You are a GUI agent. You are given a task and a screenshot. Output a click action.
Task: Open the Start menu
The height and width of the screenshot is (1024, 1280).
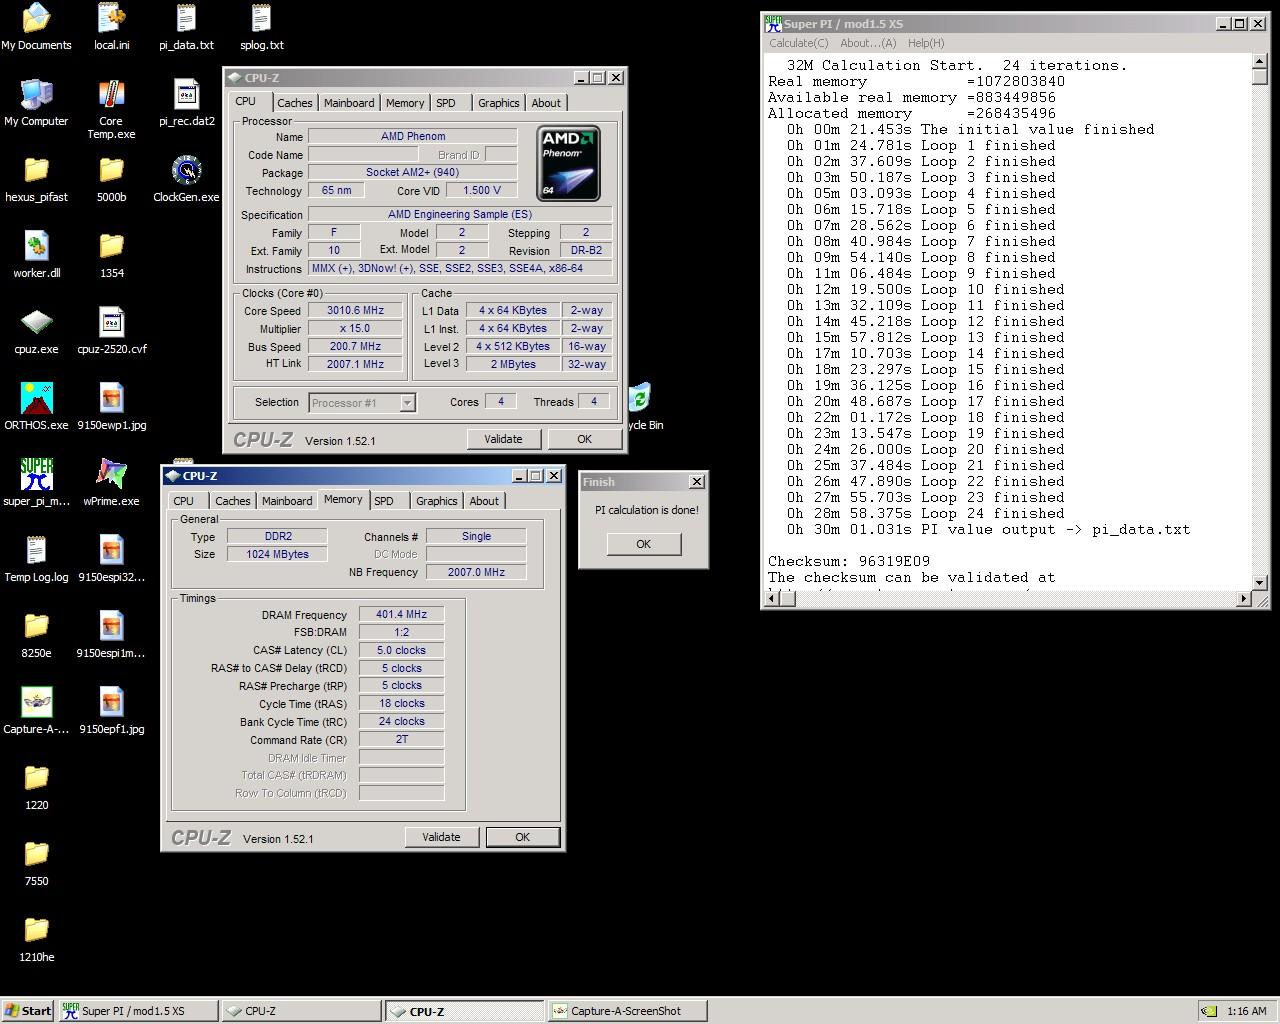pos(28,1011)
